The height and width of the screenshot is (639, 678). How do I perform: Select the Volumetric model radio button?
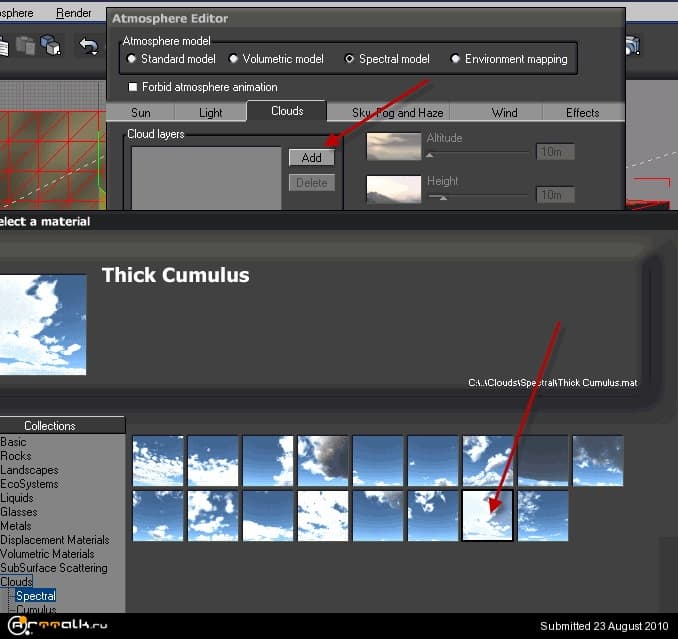pyautogui.click(x=233, y=58)
